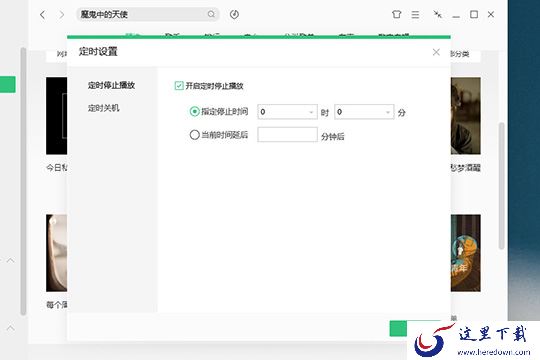Collapse the upper sidebar chevron section
Screen dimensions: 540x360
10,260
